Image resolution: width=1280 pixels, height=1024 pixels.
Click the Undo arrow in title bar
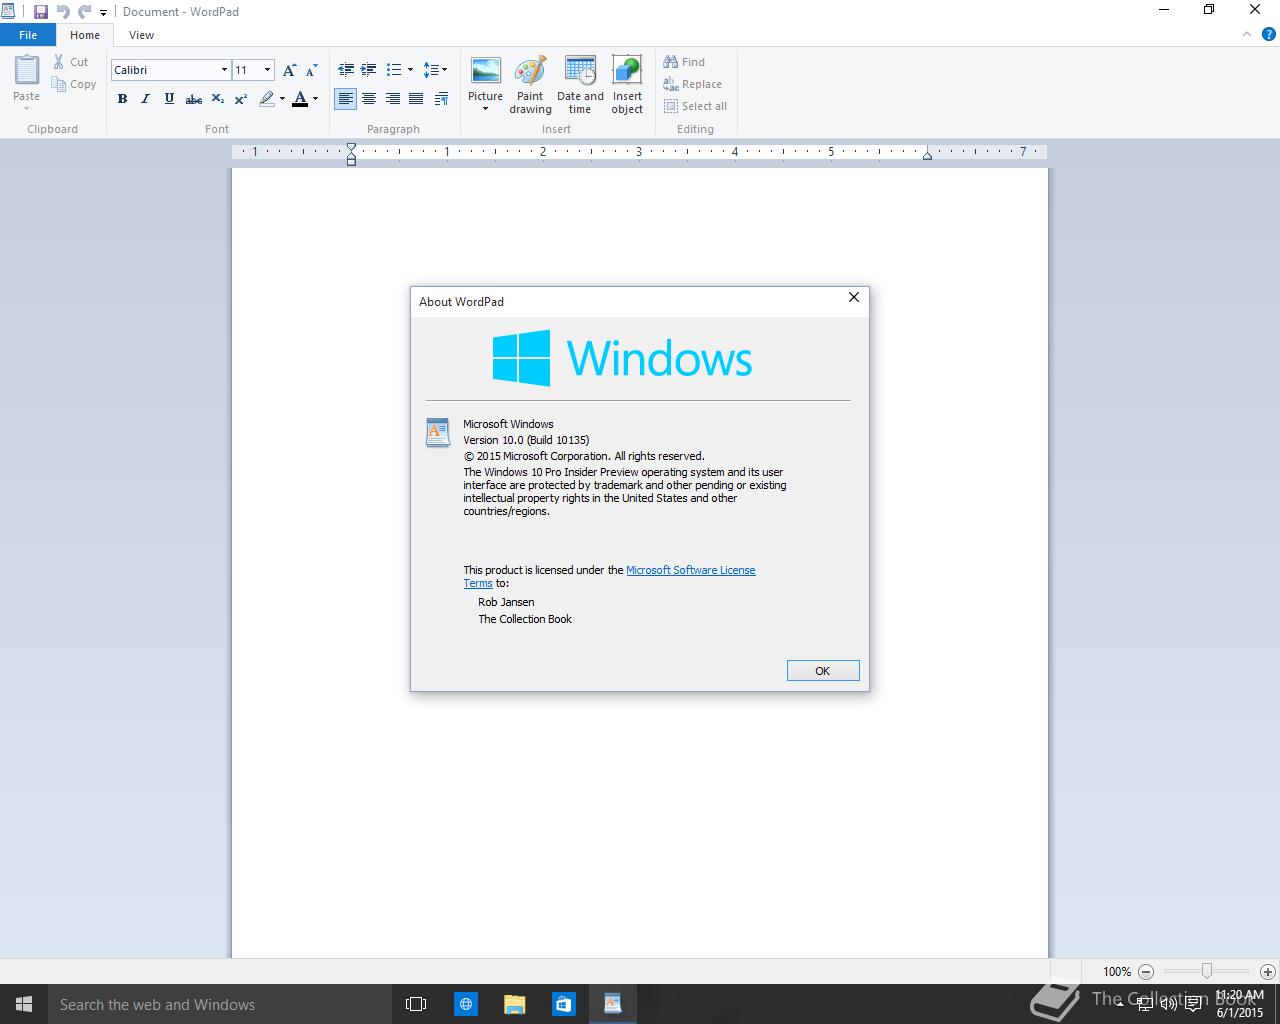click(x=63, y=12)
